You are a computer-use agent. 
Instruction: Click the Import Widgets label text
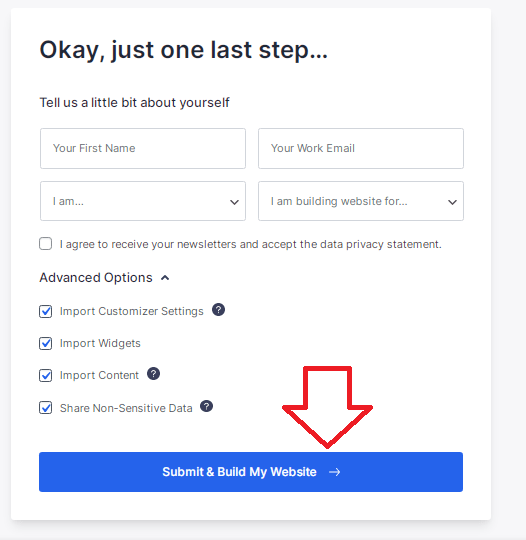(100, 343)
